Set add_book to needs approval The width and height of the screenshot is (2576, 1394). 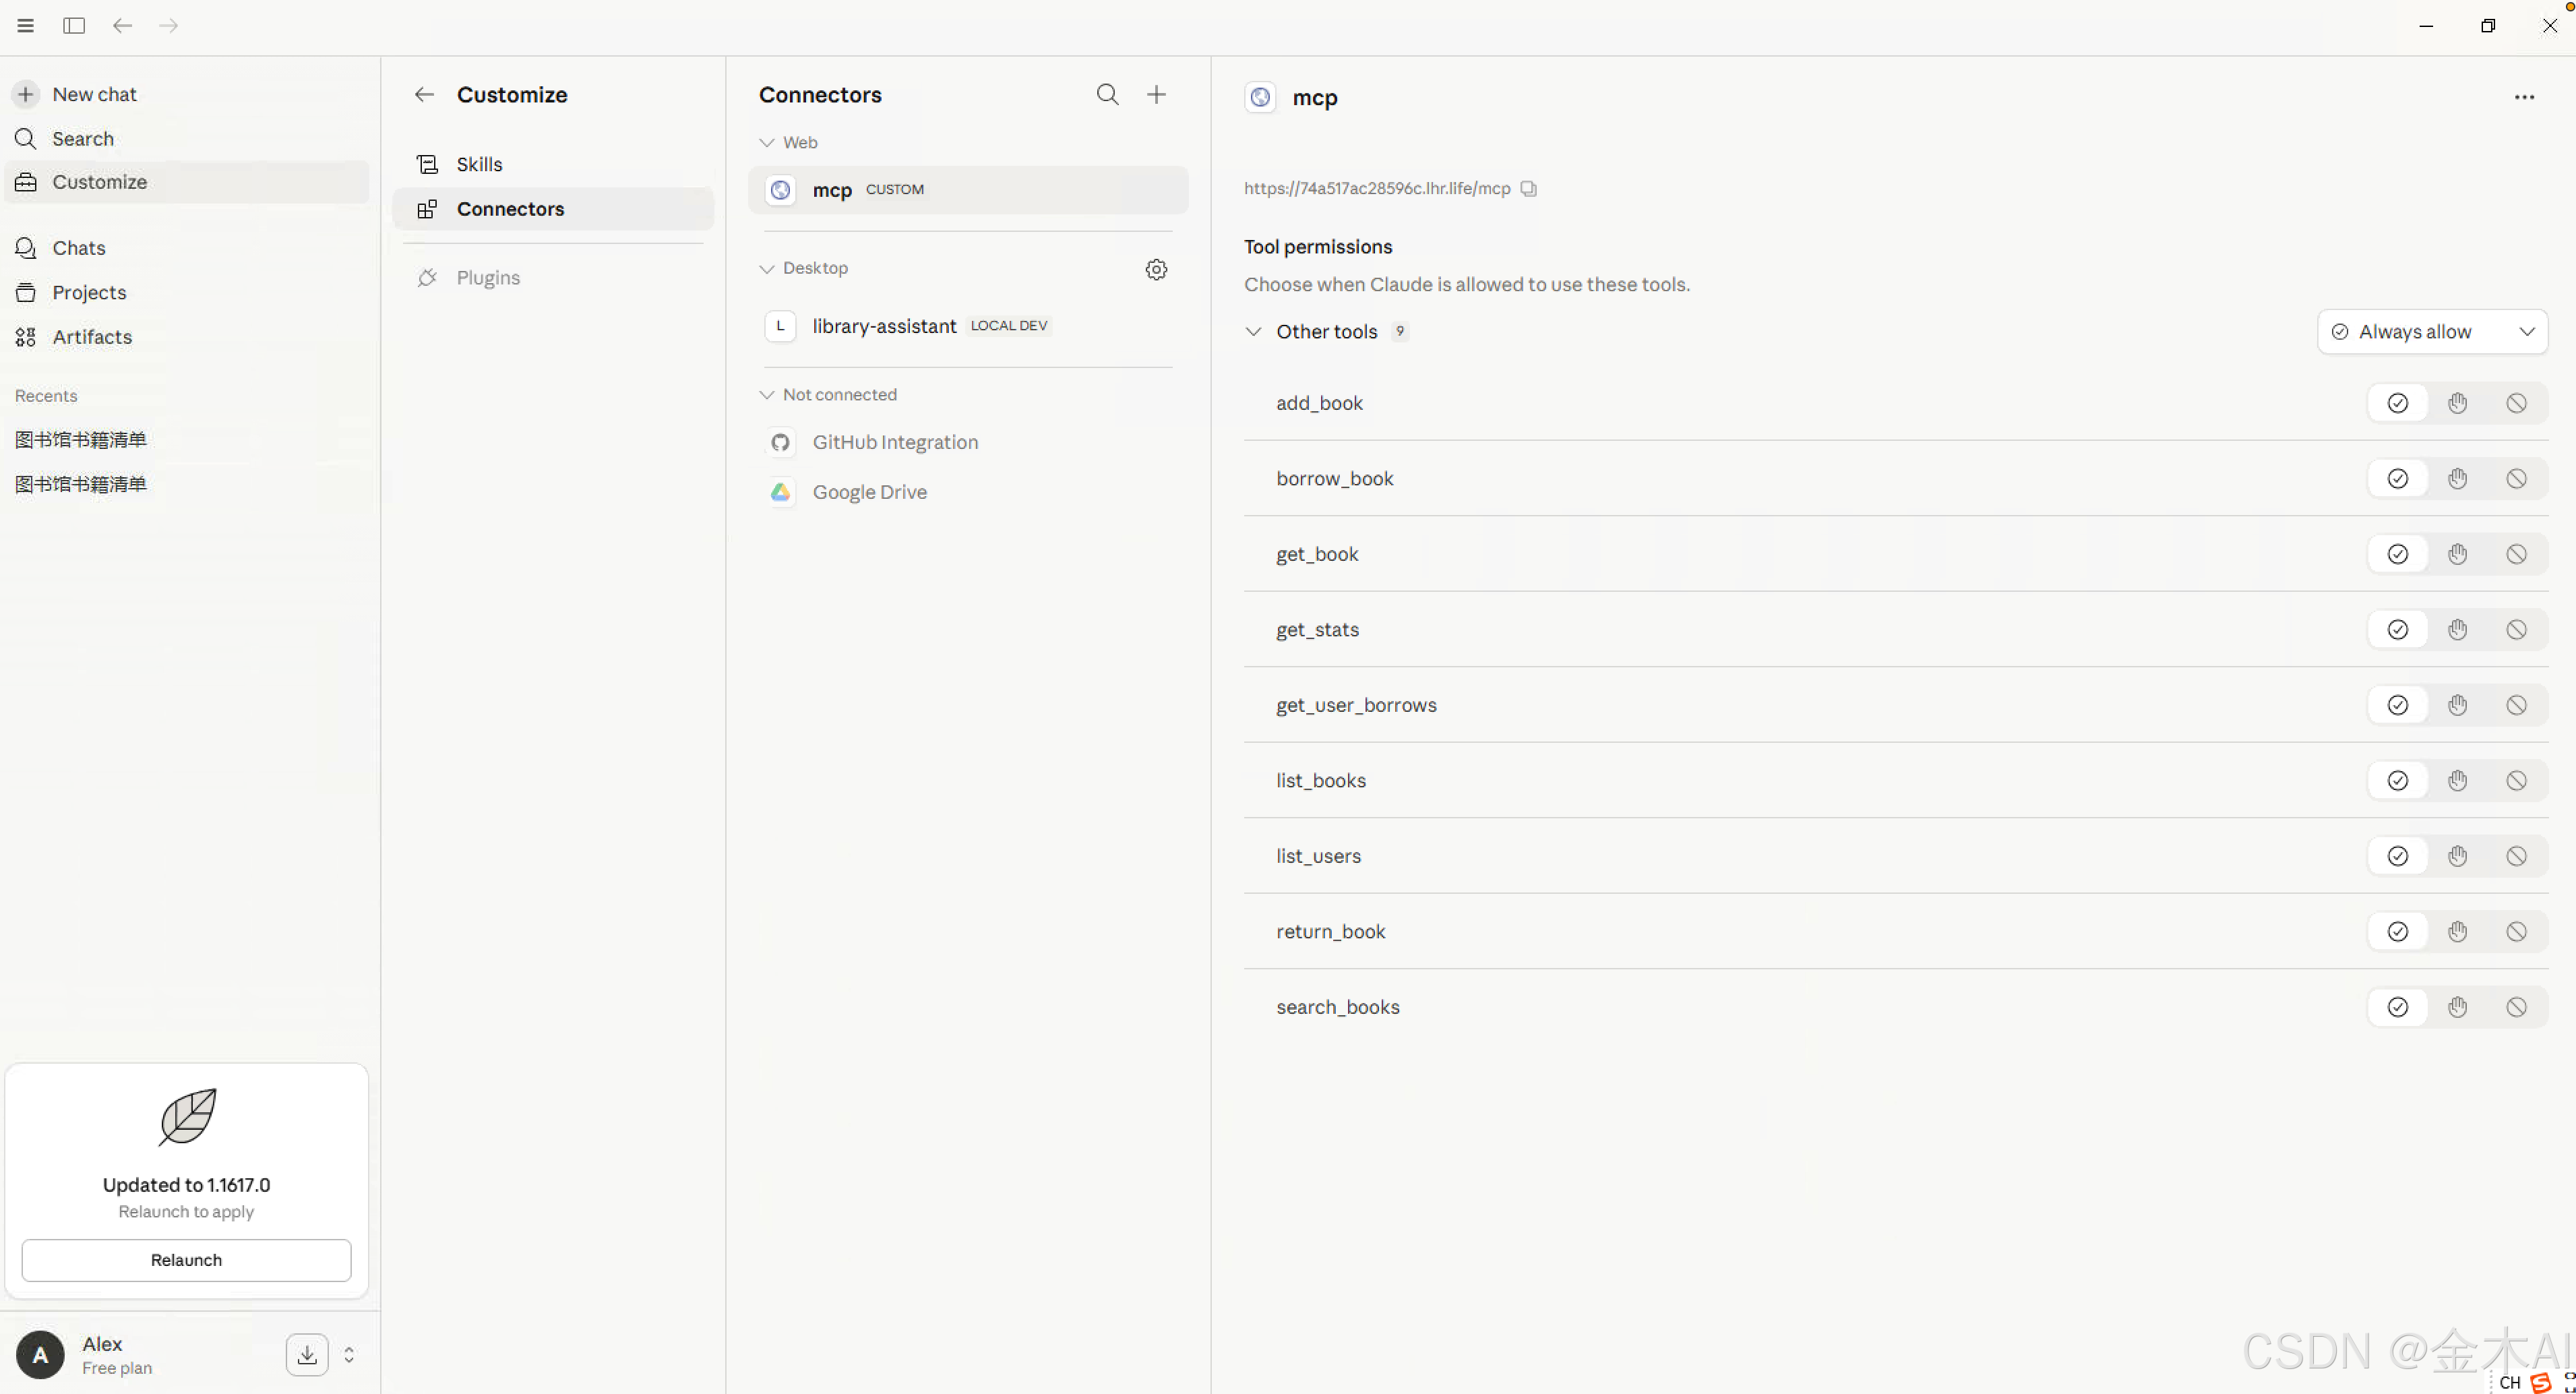pos(2457,403)
